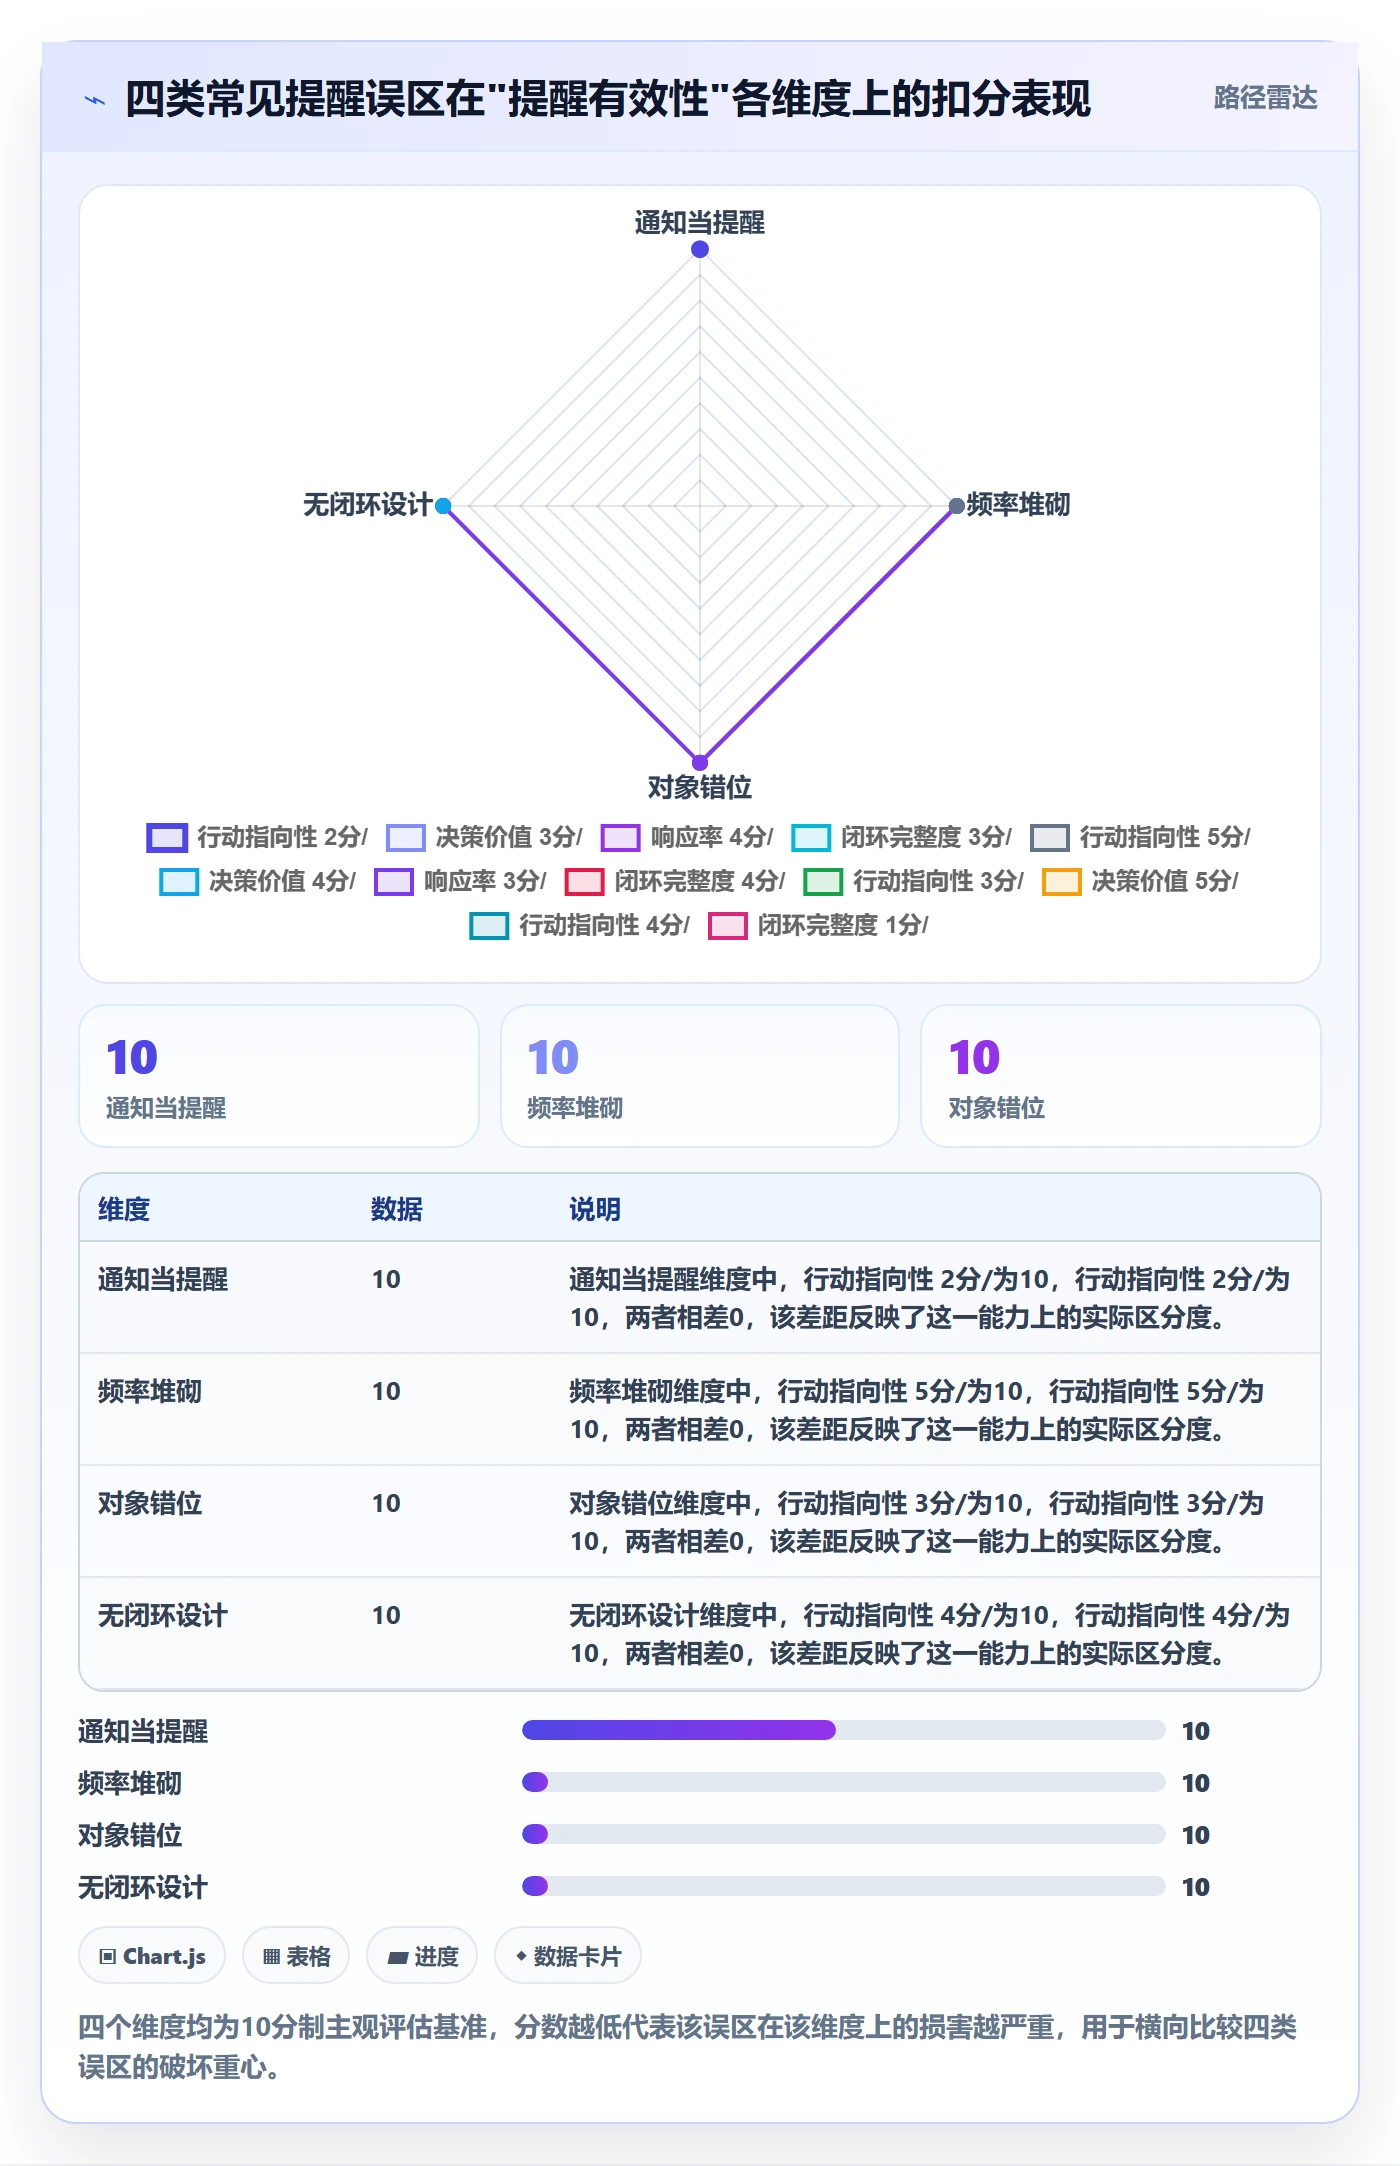Click the 对象错位 progress bar
Viewport: 1400px width, 2166px height.
(844, 1834)
